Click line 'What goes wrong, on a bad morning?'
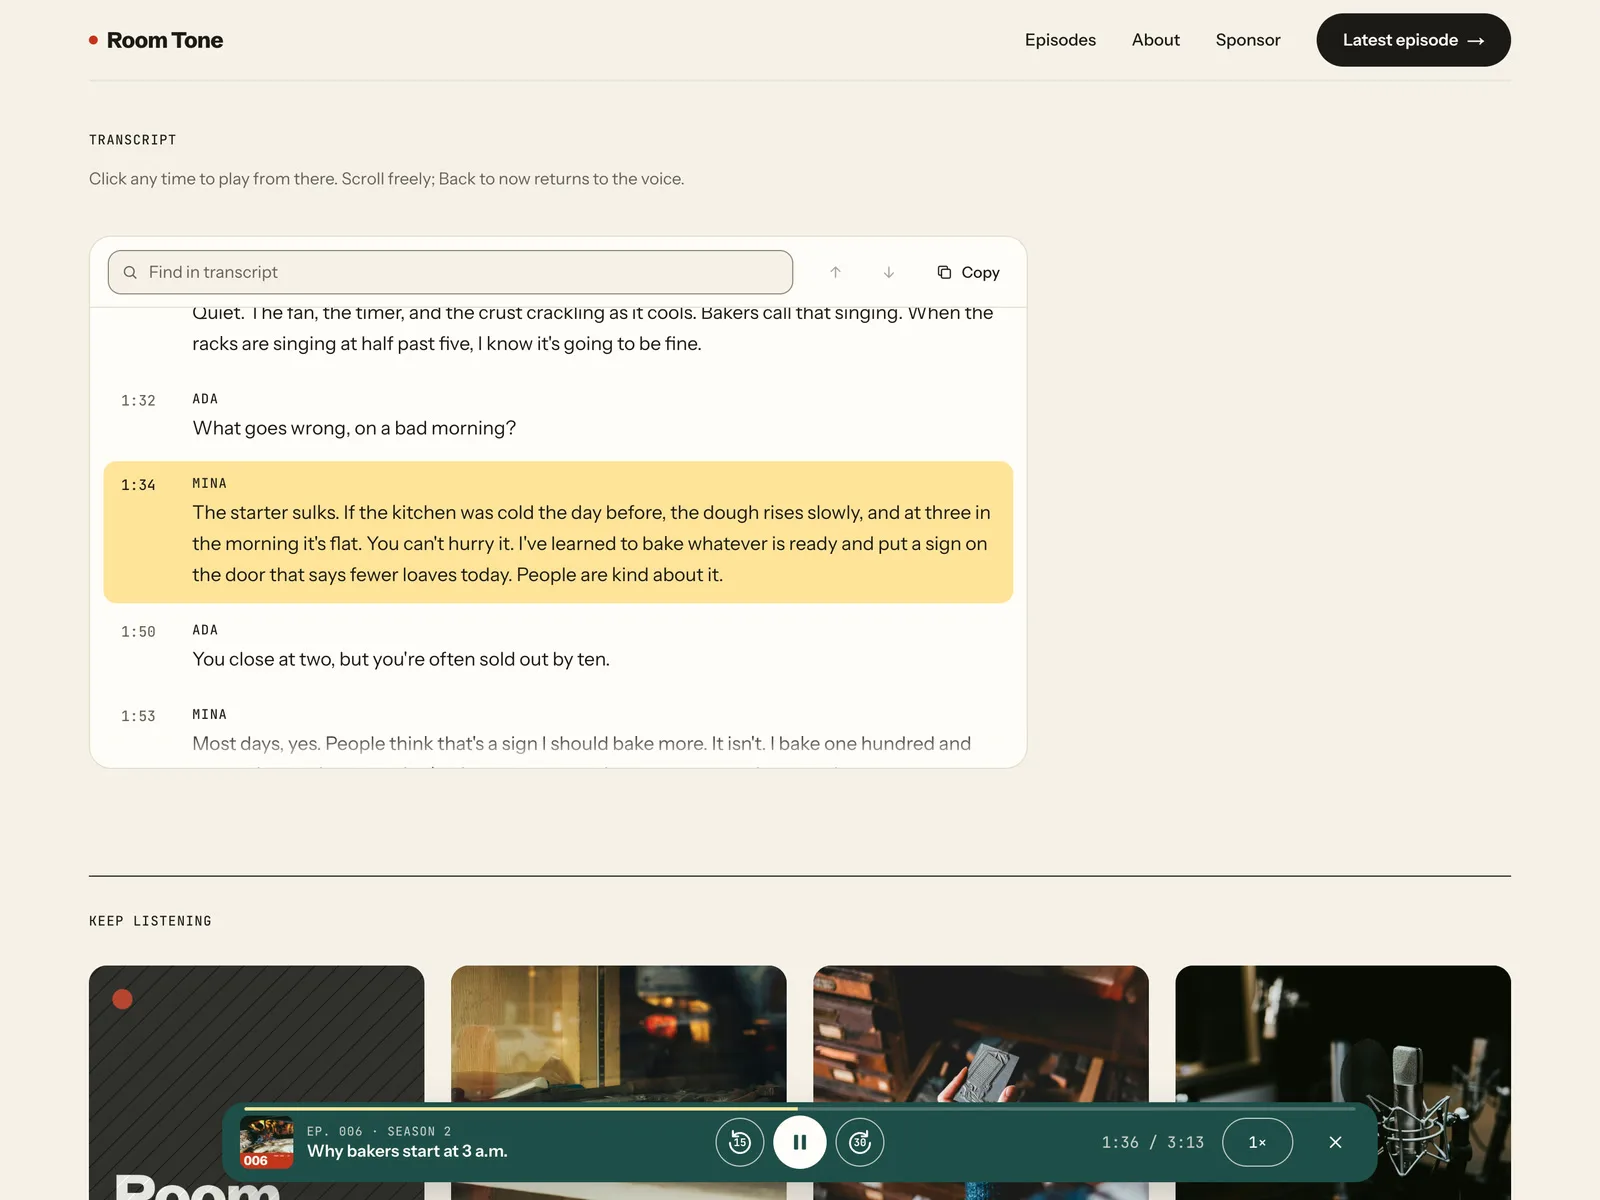Screen dimensions: 1600x1200 click(354, 428)
